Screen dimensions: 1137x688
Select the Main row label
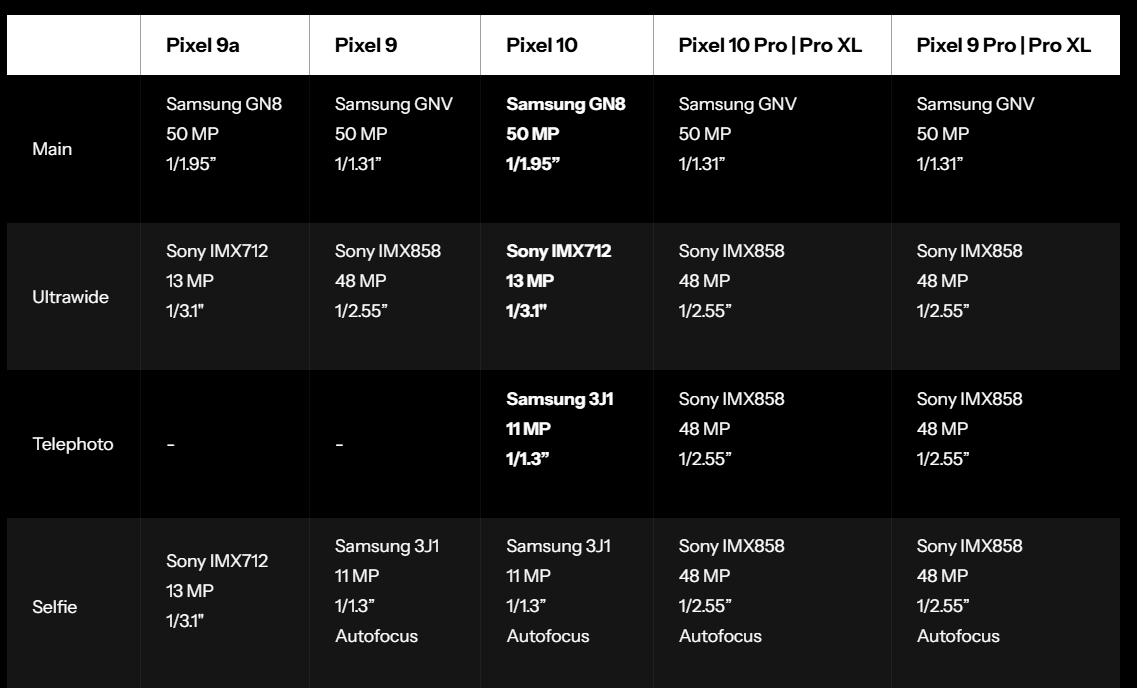pyautogui.click(x=52, y=149)
